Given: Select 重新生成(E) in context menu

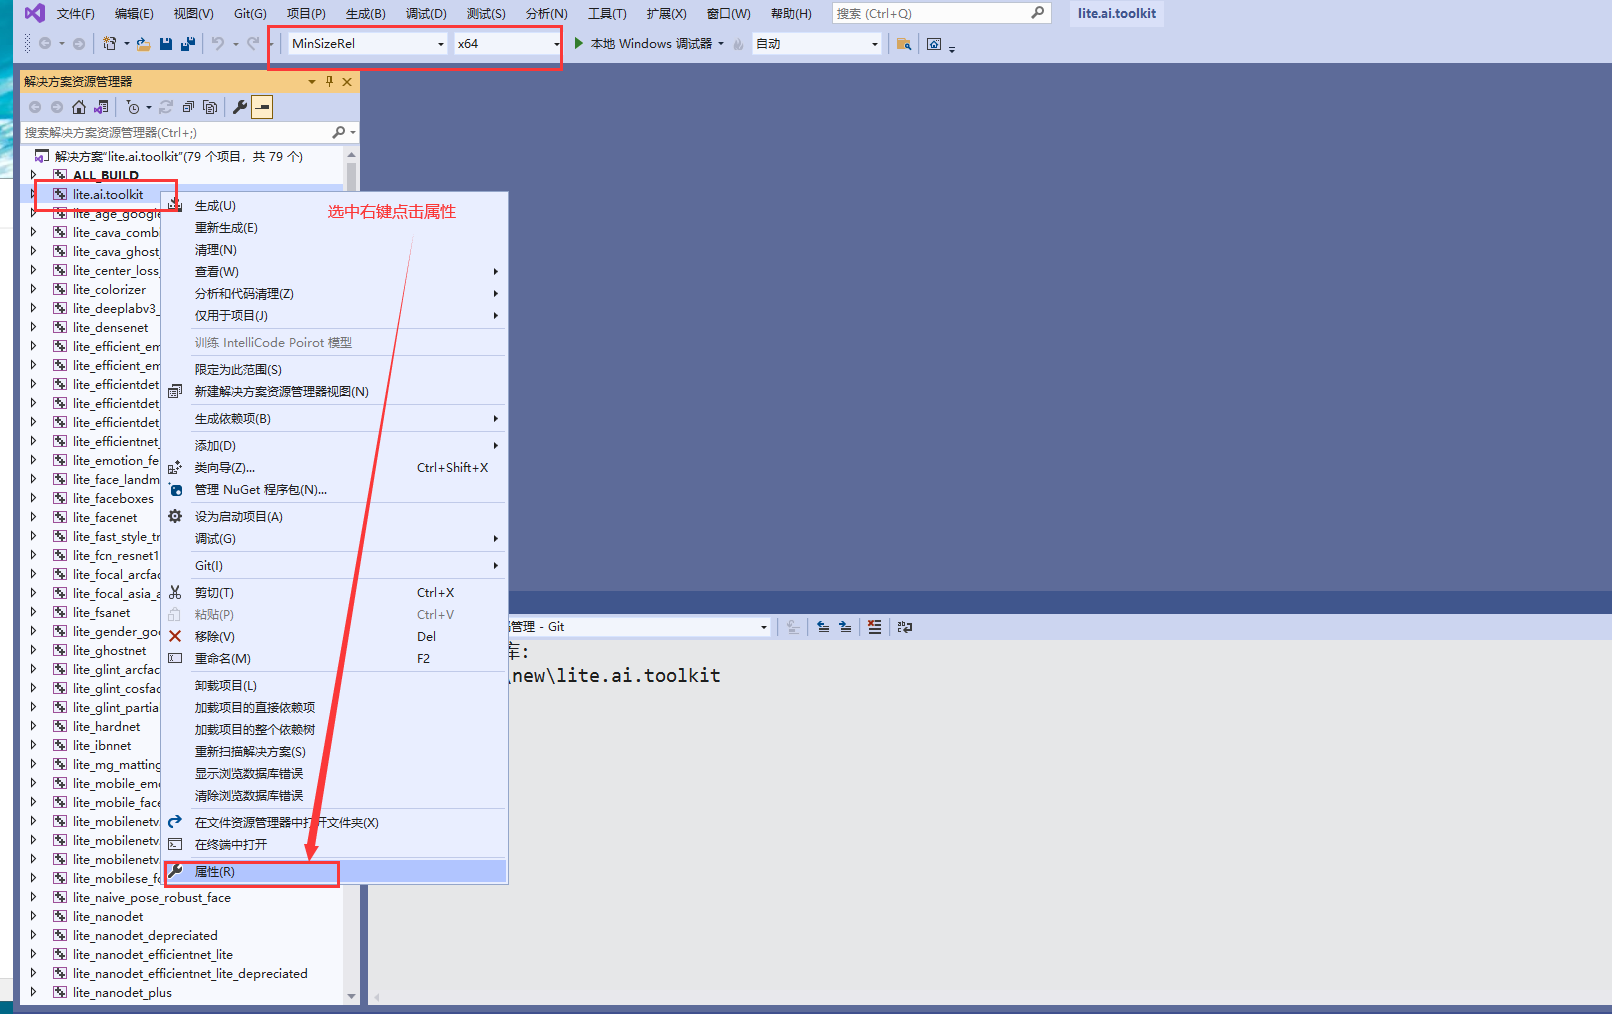Looking at the screenshot, I should 335,228.
